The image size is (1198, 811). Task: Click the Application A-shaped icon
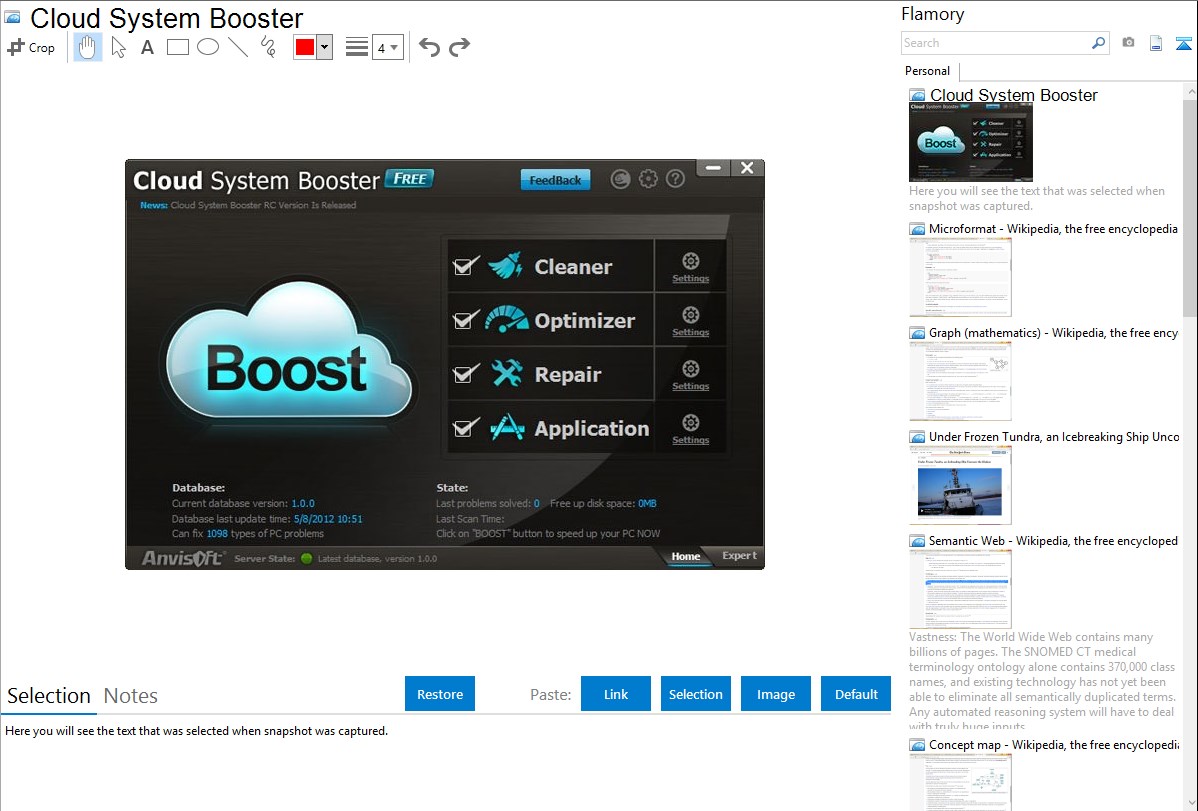(x=507, y=427)
